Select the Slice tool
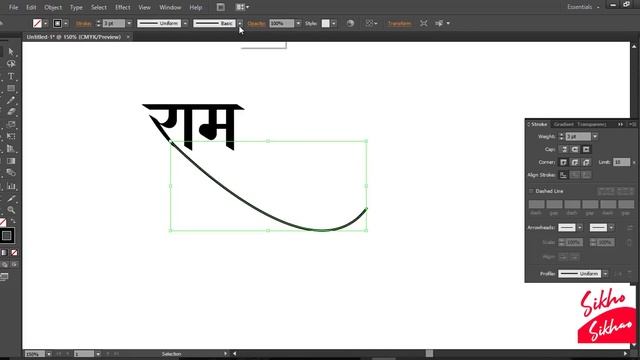 pyautogui.click(x=11, y=198)
